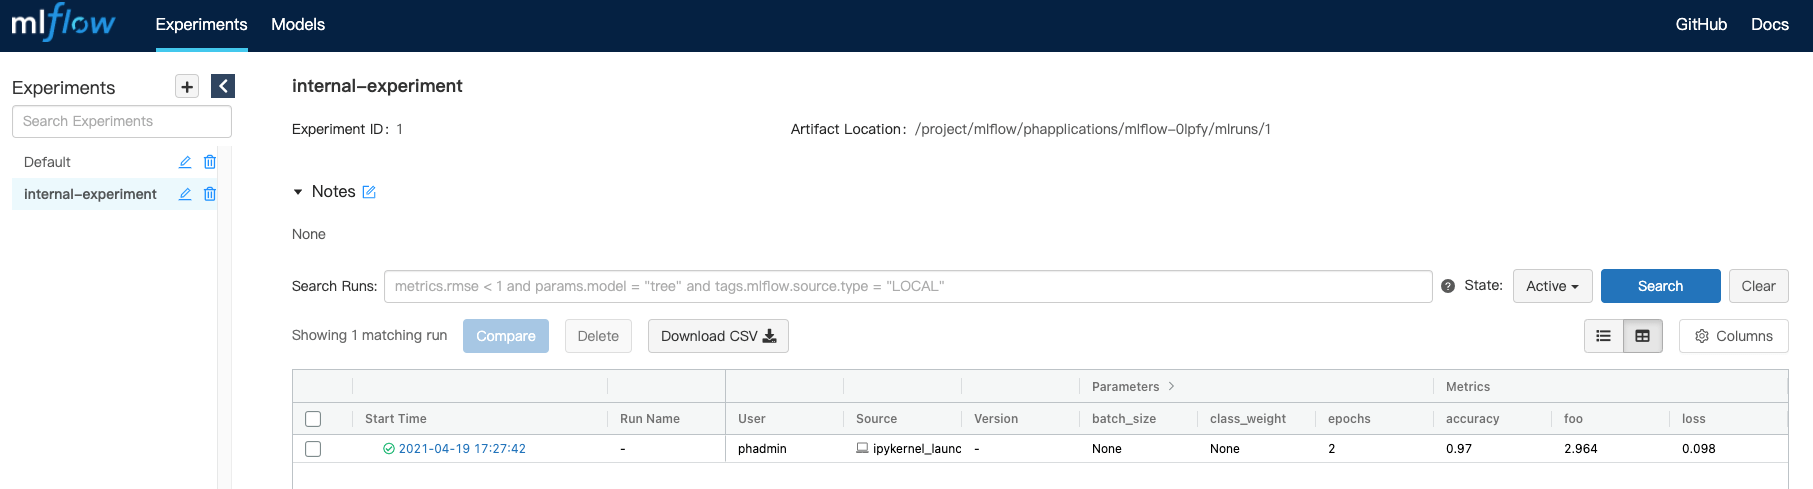
Task: Click the blue Search button
Action: (1660, 286)
